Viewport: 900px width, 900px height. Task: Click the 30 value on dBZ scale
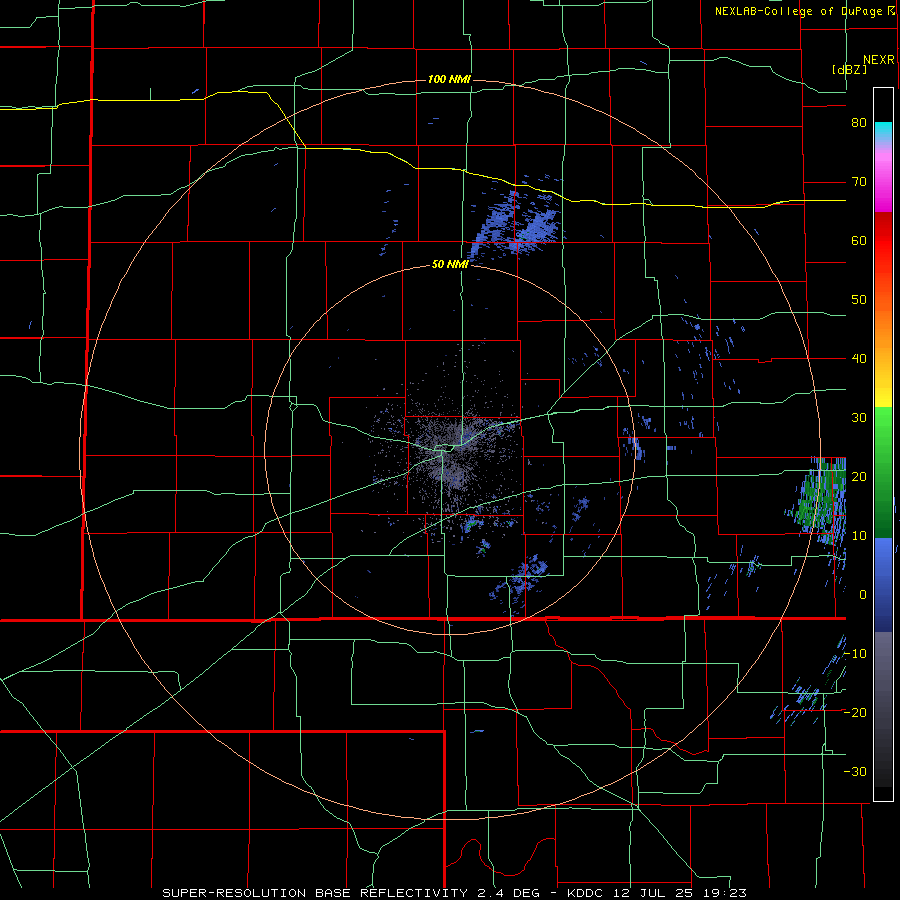point(859,418)
